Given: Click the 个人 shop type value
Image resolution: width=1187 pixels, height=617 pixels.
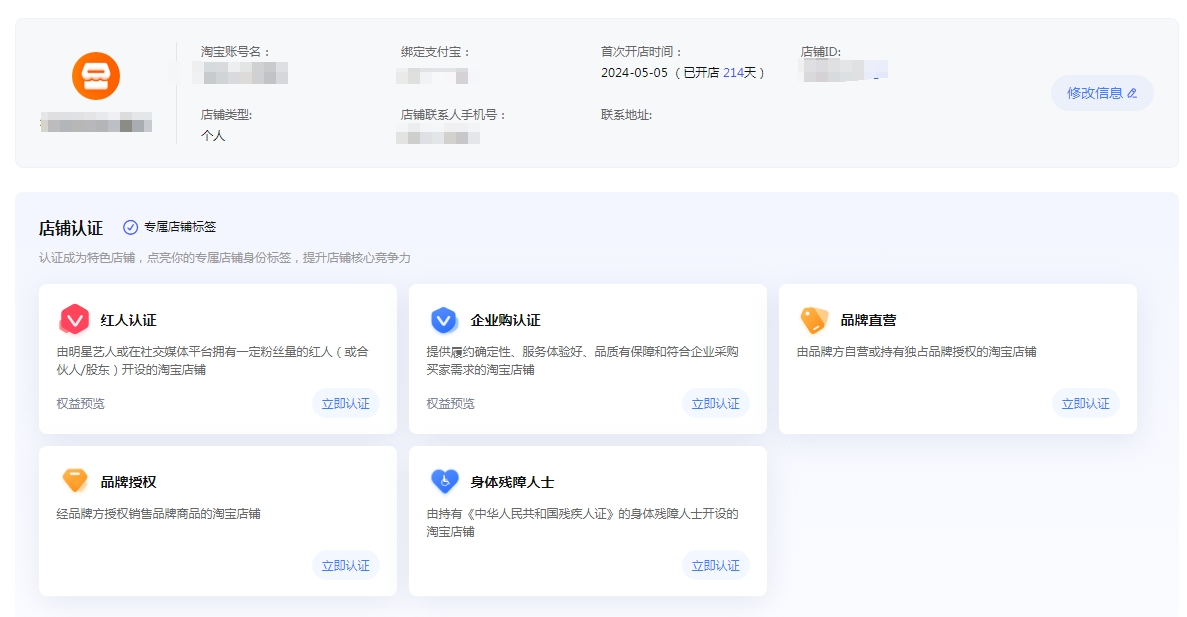Looking at the screenshot, I should coord(213,136).
